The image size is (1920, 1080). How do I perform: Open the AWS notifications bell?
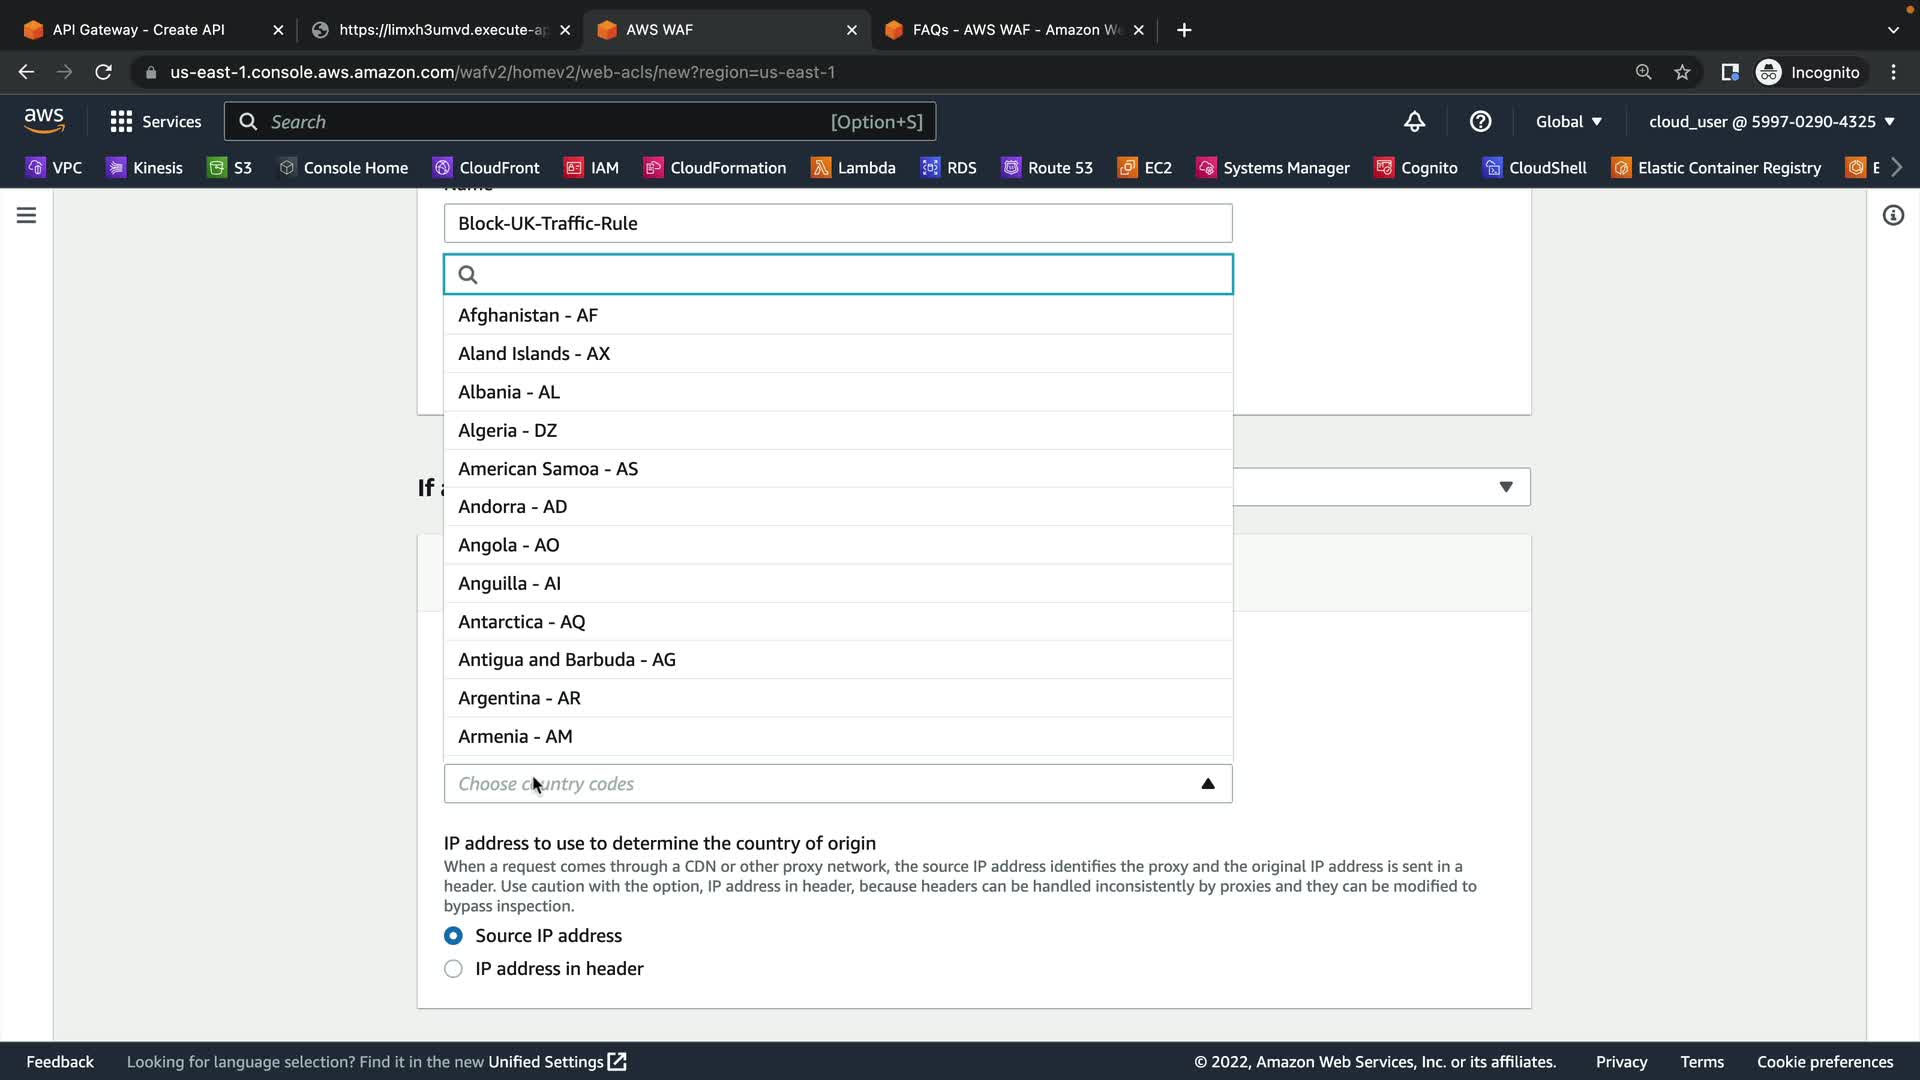1414,122
